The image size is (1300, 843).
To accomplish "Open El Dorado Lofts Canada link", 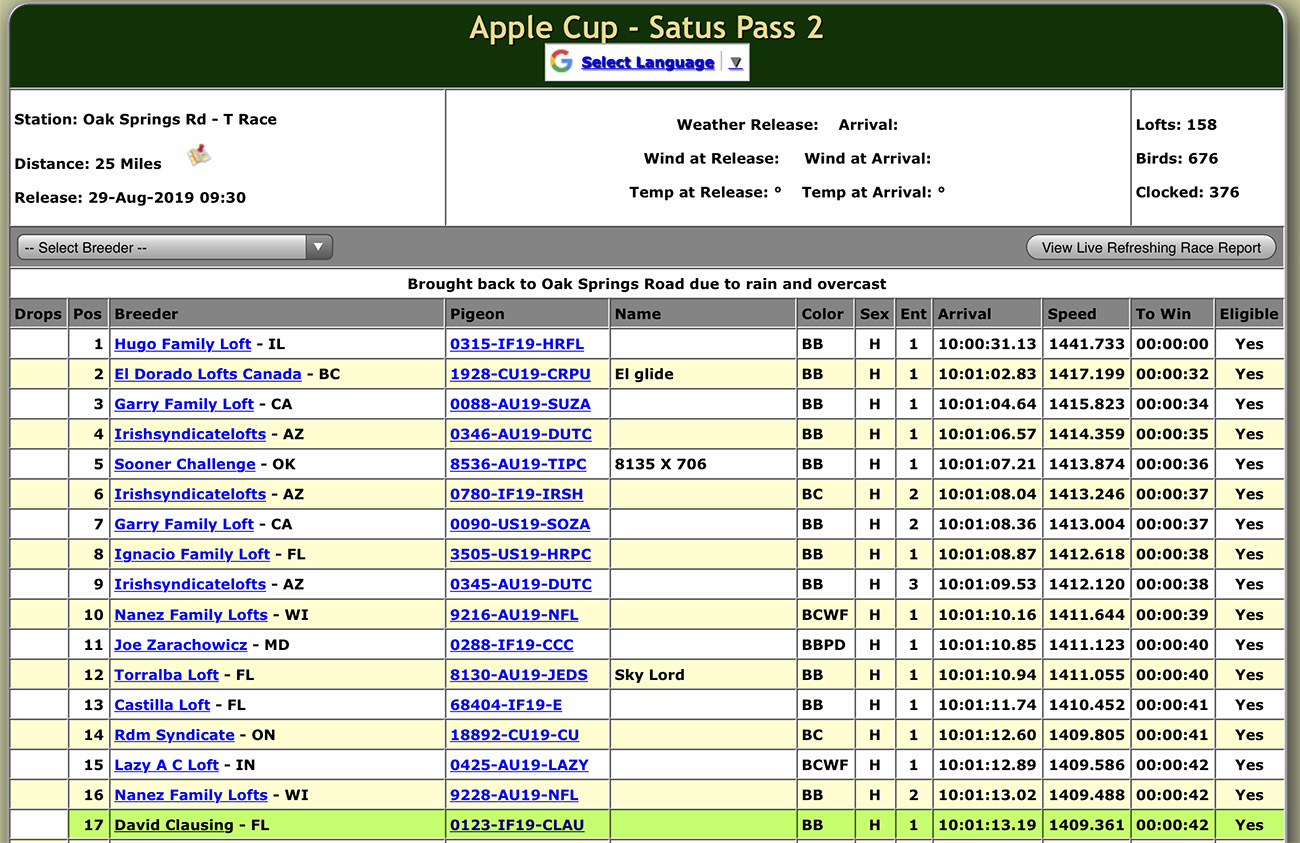I will [x=207, y=374].
